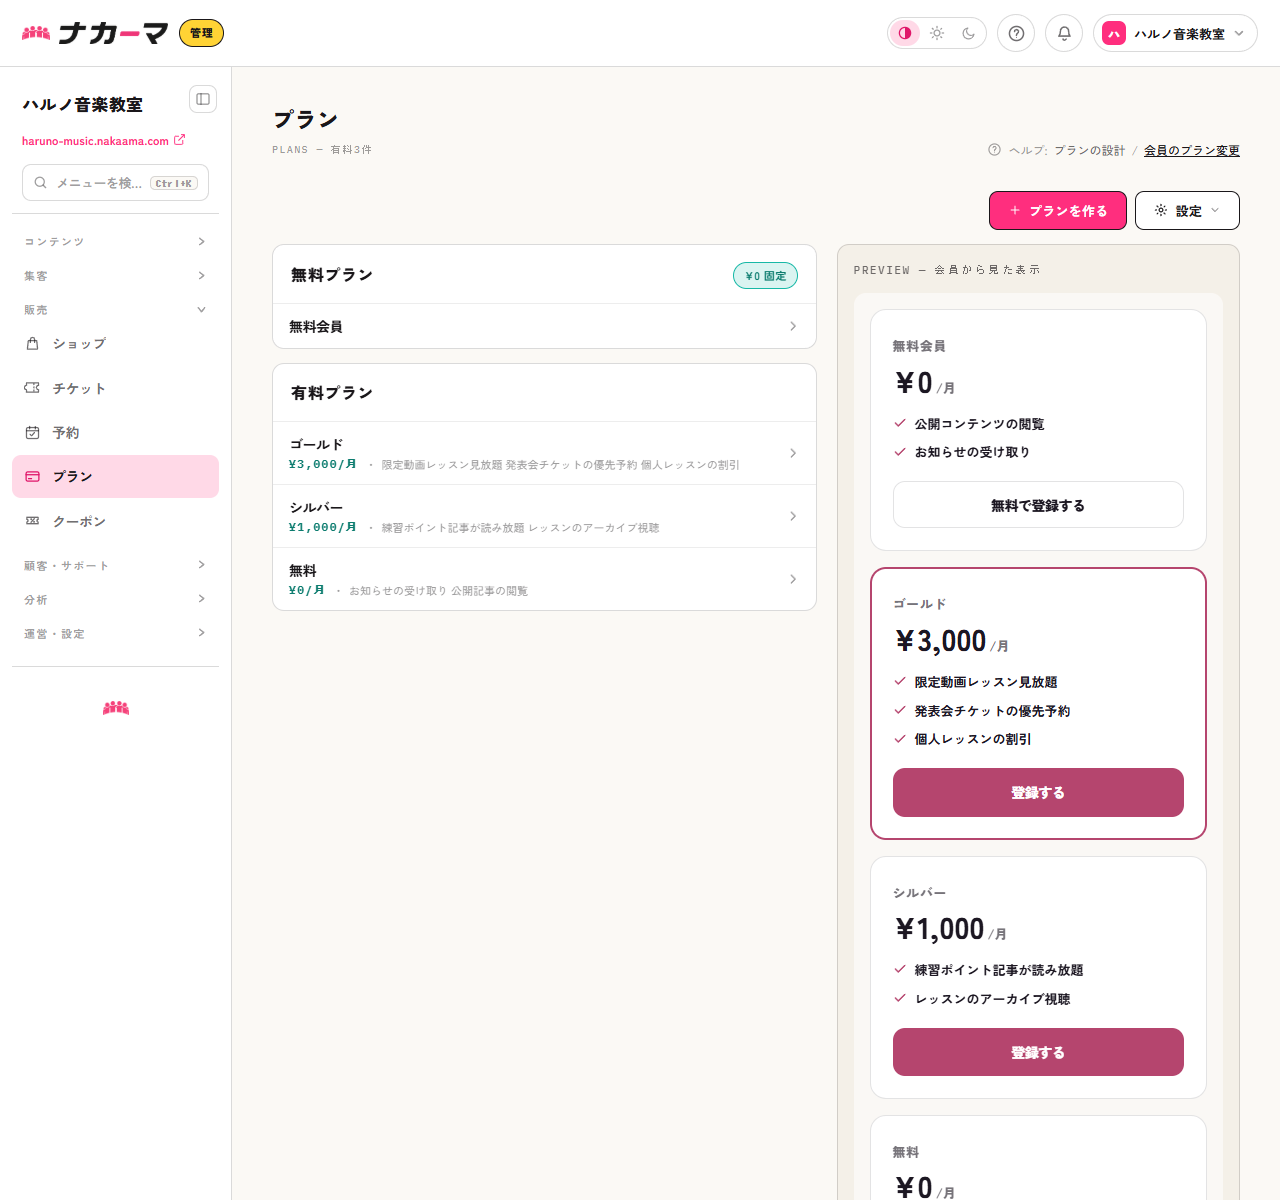Screen dimensions: 1280x1200
Task: Open チケット in sidebar
Action: 115,388
